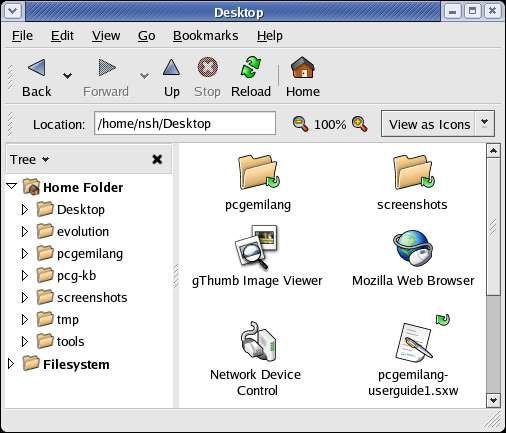This screenshot has width=506, height=433.
Task: Expand the evolution folder in the tree
Action: tap(24, 231)
